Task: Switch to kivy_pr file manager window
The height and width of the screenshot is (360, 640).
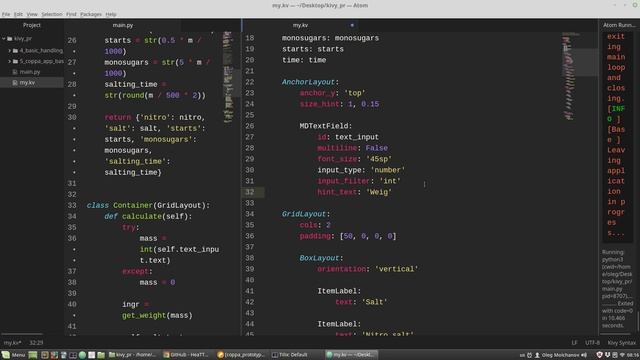Action: 132,355
